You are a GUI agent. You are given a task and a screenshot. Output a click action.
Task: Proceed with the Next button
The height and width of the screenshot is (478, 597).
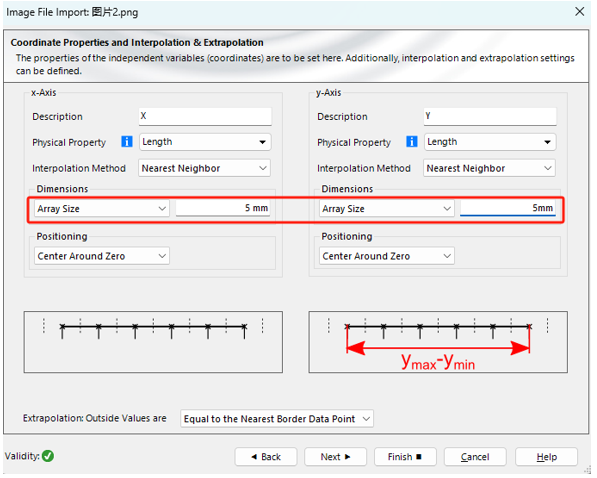pyautogui.click(x=335, y=457)
